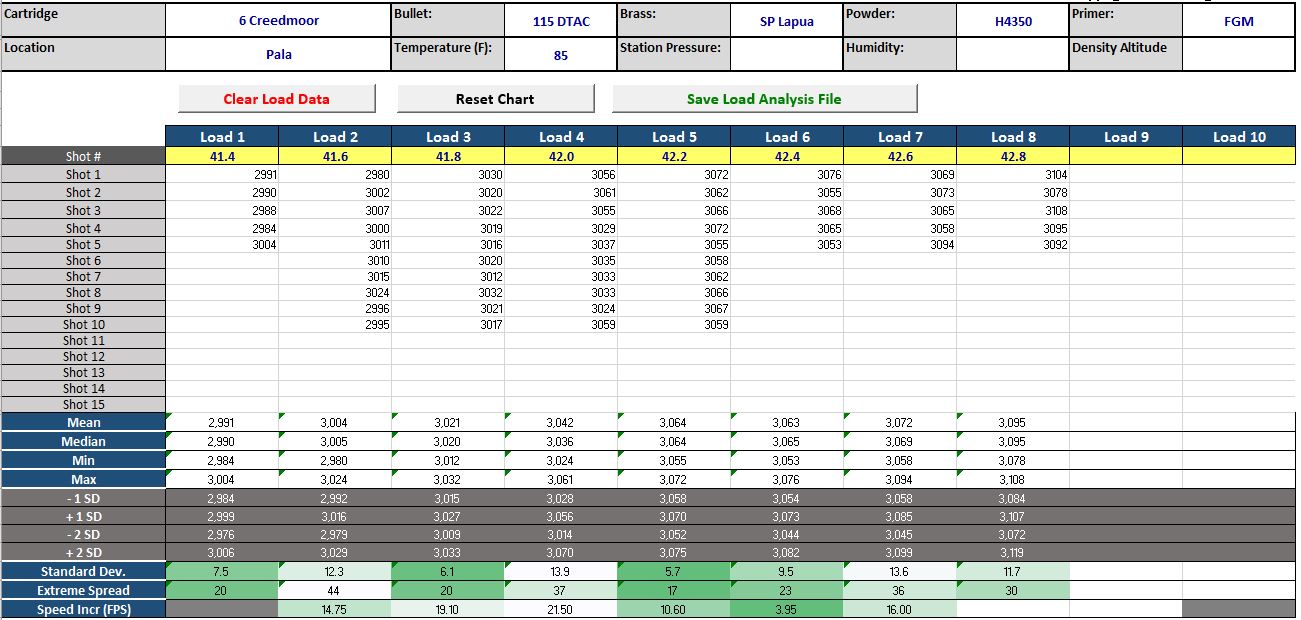Click the Shot # row header
The image size is (1301, 620).
[83, 156]
